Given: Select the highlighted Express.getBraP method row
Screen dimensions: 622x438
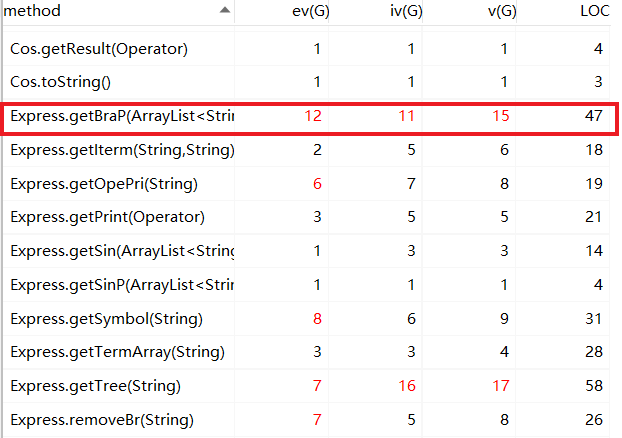Looking at the screenshot, I should coord(121,116).
